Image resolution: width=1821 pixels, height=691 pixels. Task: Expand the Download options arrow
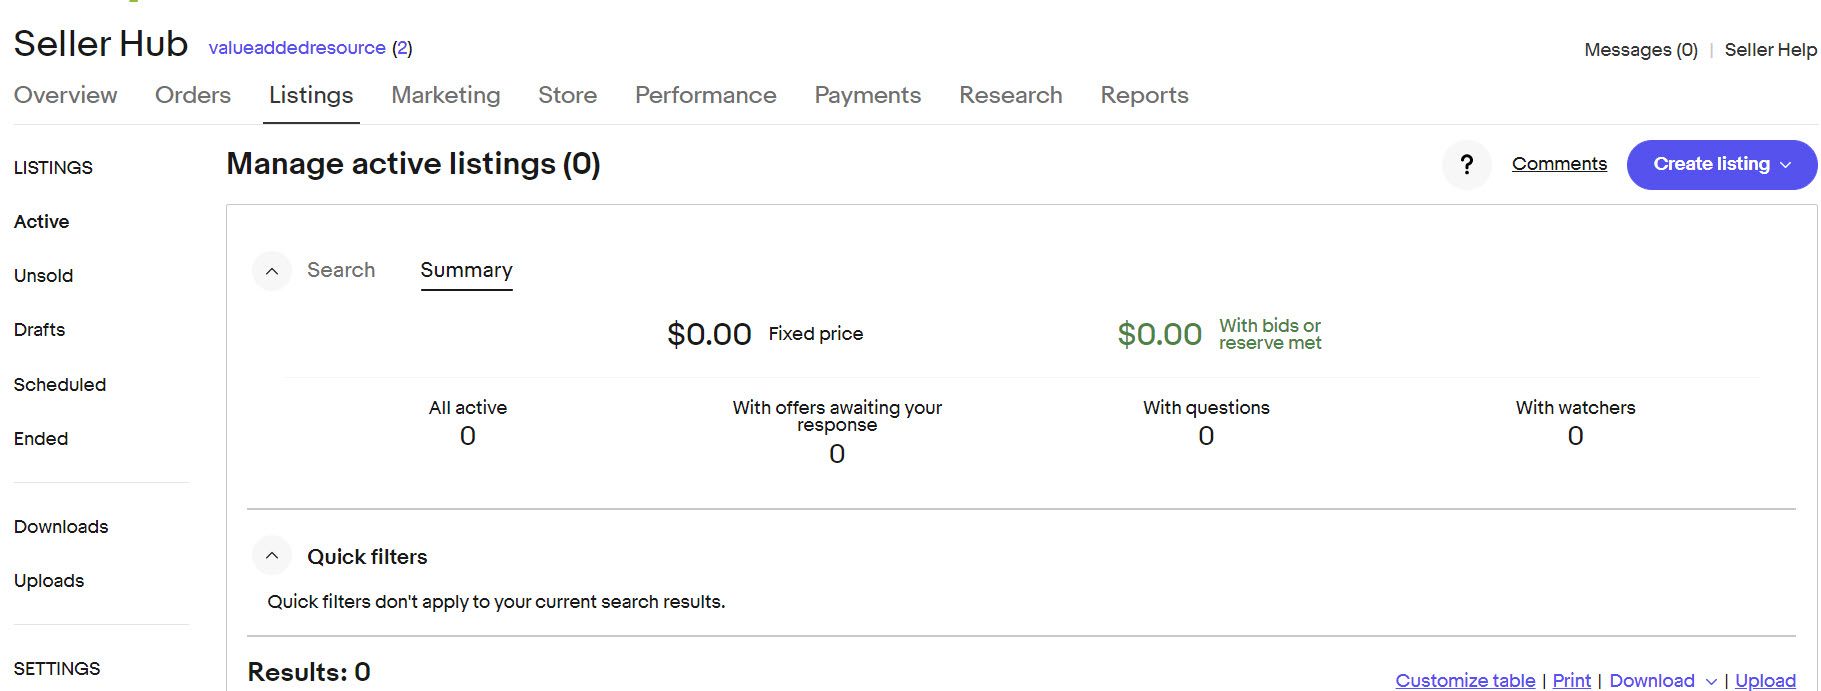(x=1711, y=681)
